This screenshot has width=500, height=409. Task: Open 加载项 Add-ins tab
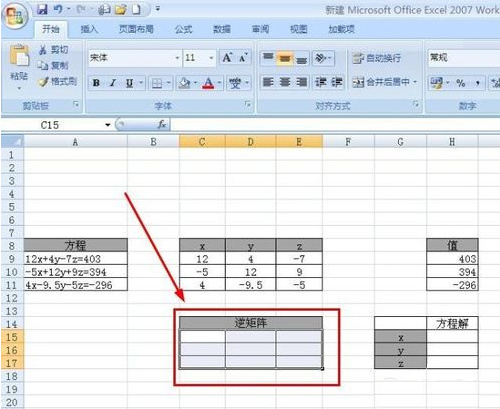point(341,29)
